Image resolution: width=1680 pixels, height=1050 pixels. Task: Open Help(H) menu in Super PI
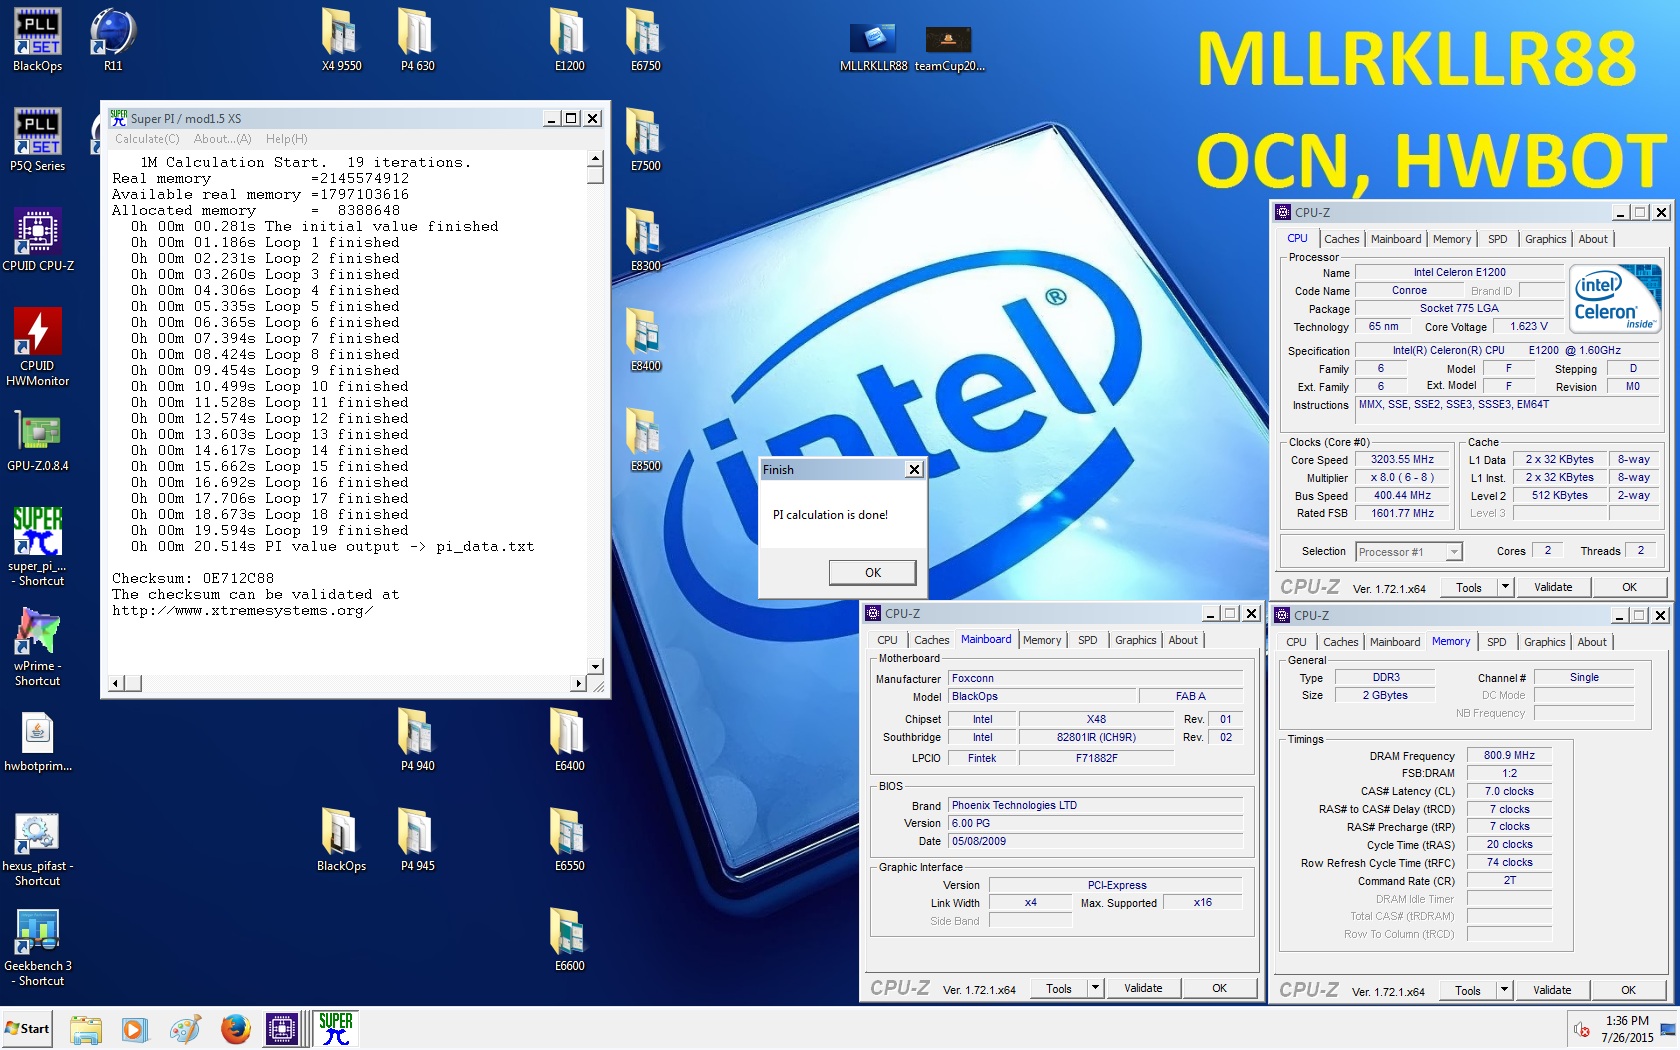[286, 139]
